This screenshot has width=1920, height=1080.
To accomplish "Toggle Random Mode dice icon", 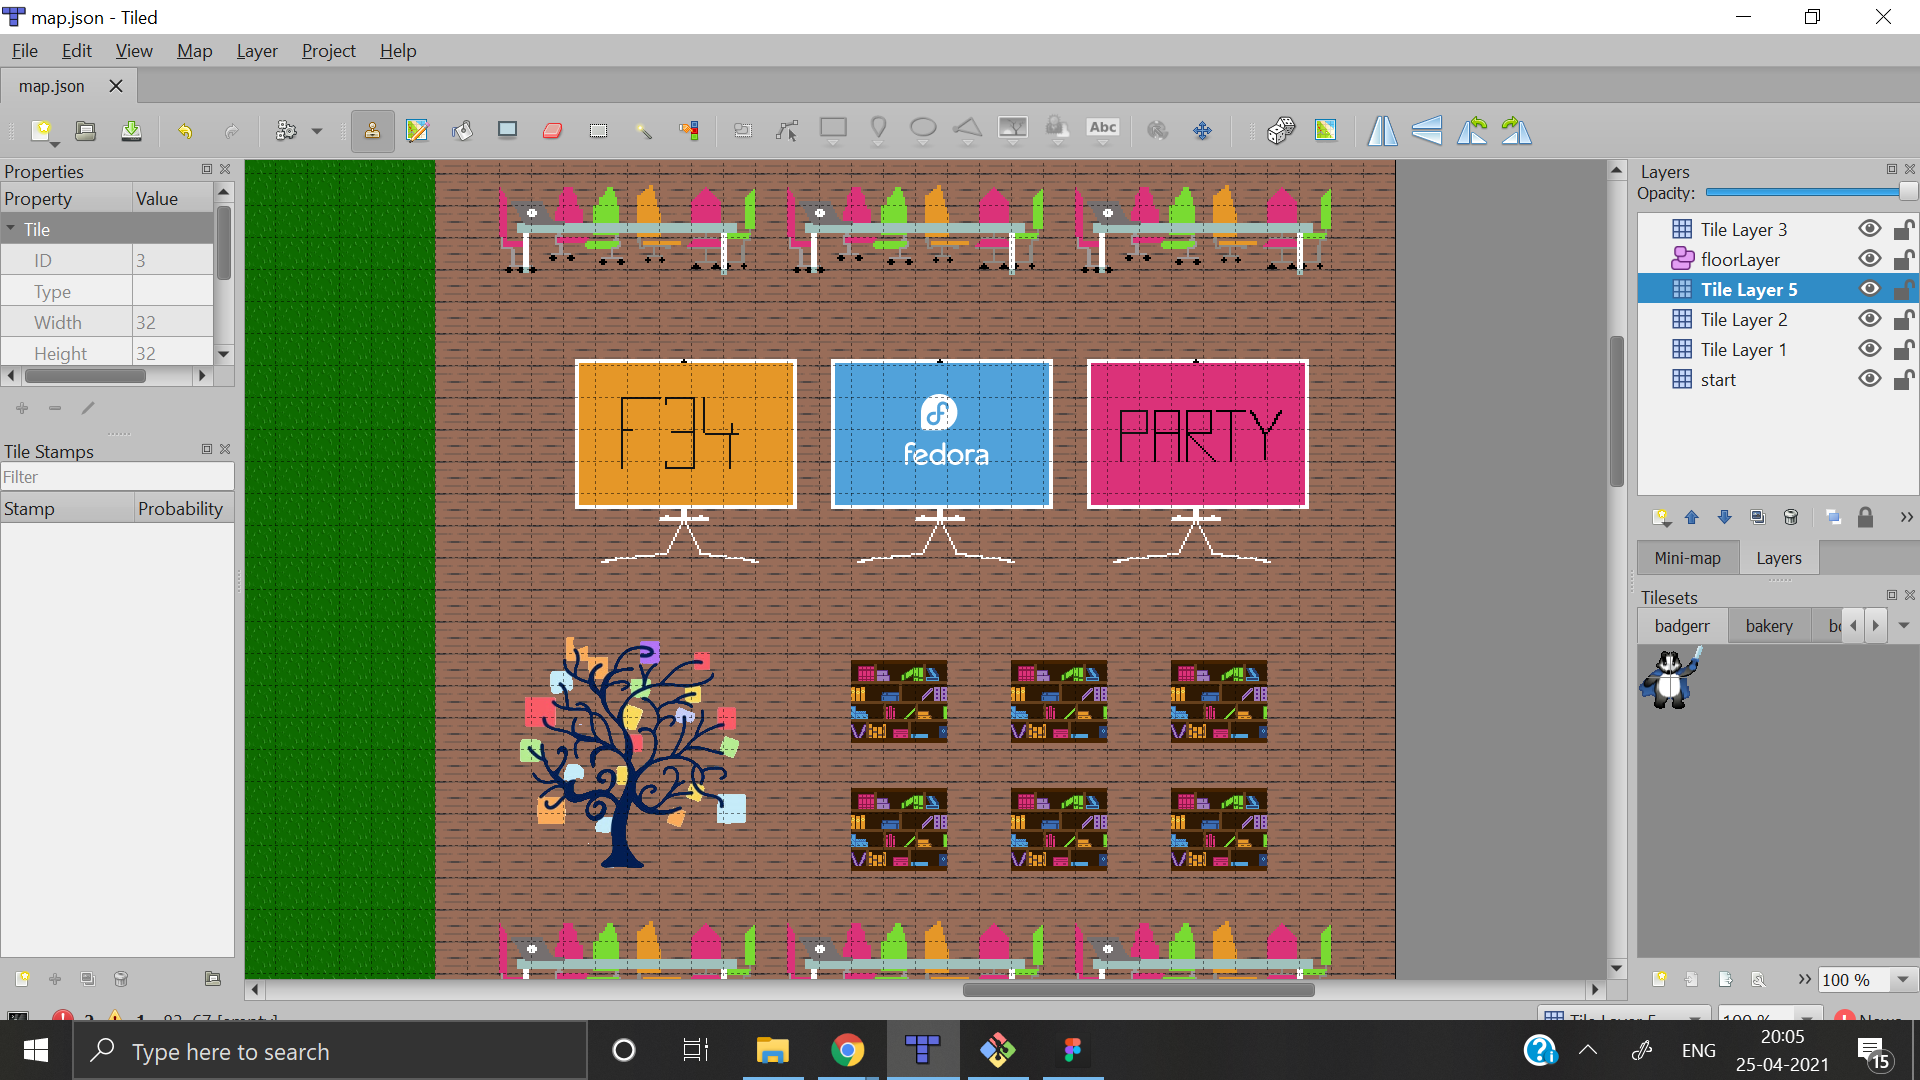I will [x=1281, y=131].
